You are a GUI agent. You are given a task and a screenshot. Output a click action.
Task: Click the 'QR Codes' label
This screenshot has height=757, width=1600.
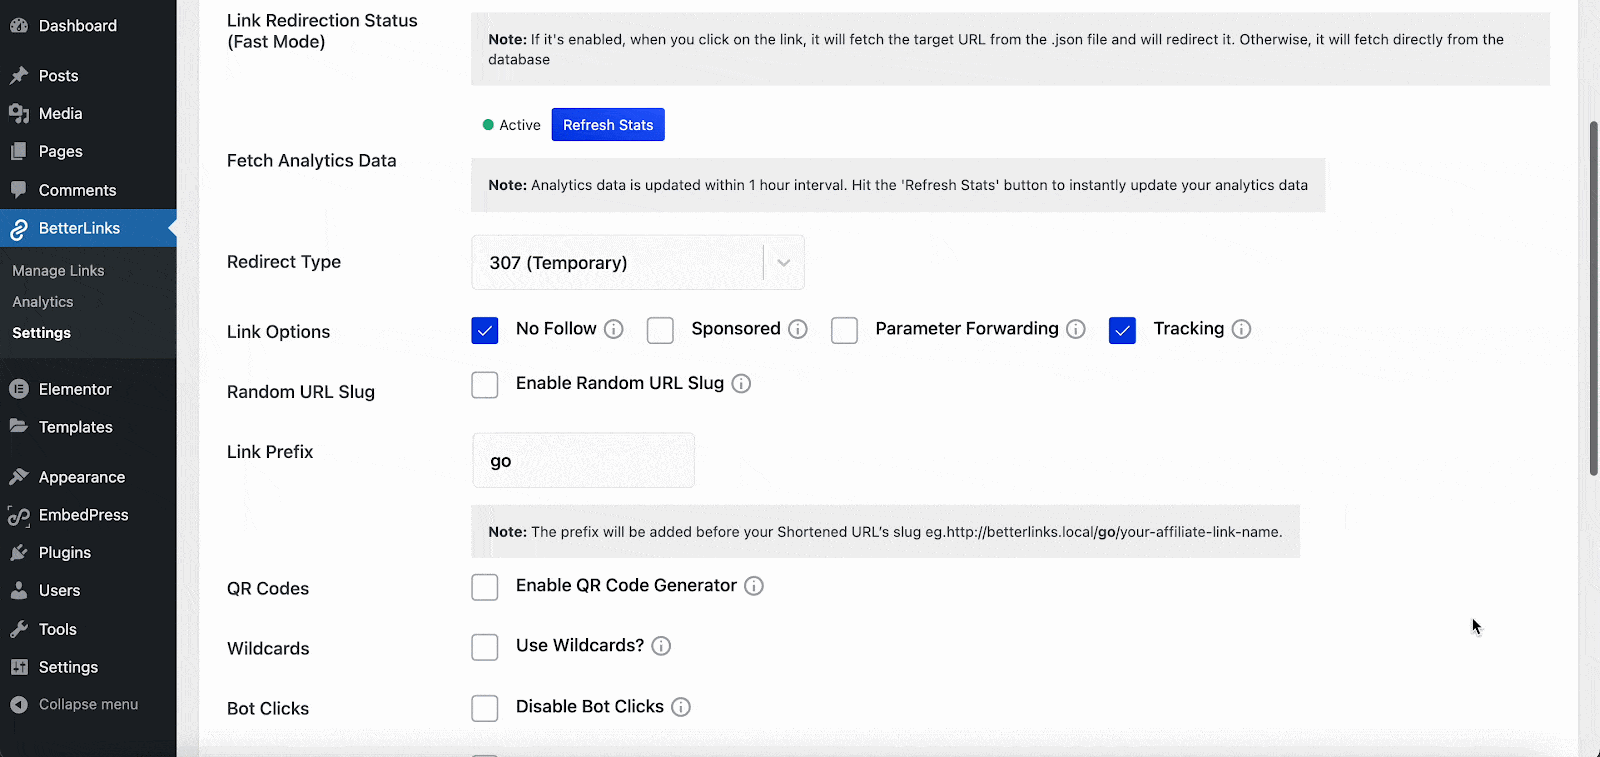tap(268, 589)
